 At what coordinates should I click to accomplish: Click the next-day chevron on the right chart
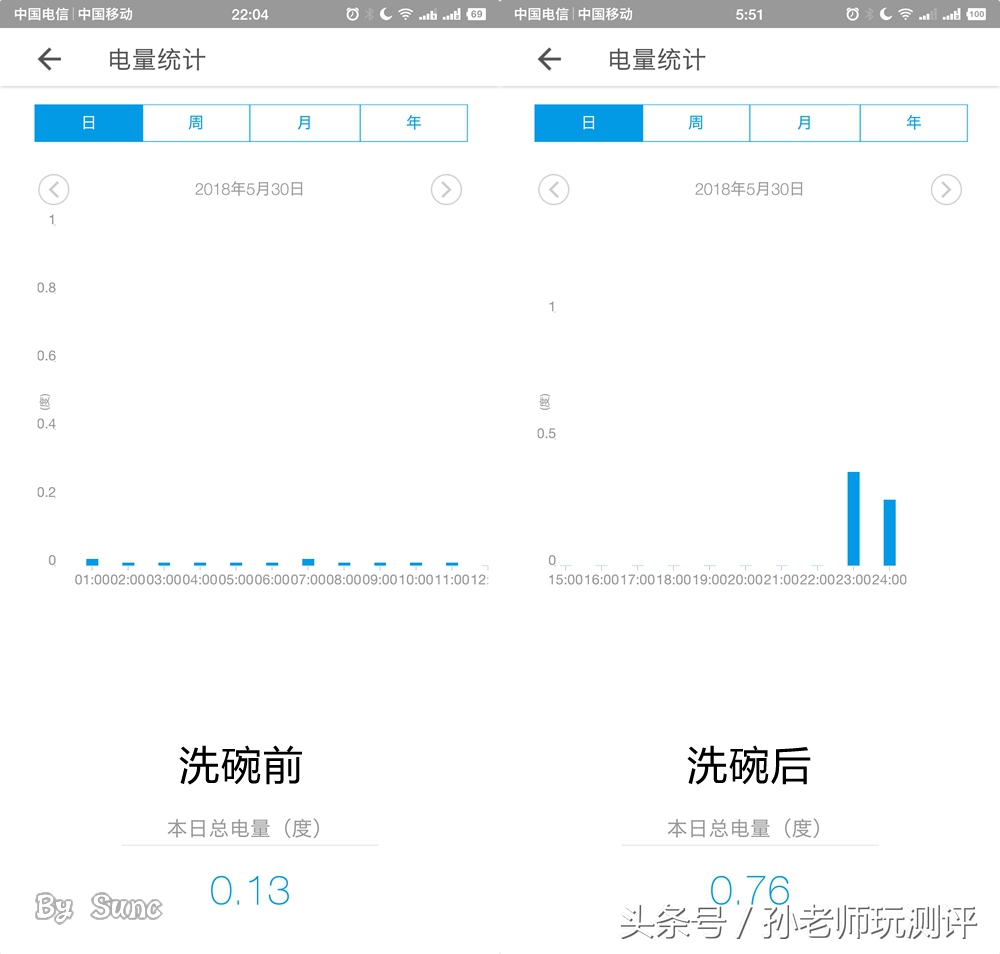click(x=946, y=189)
